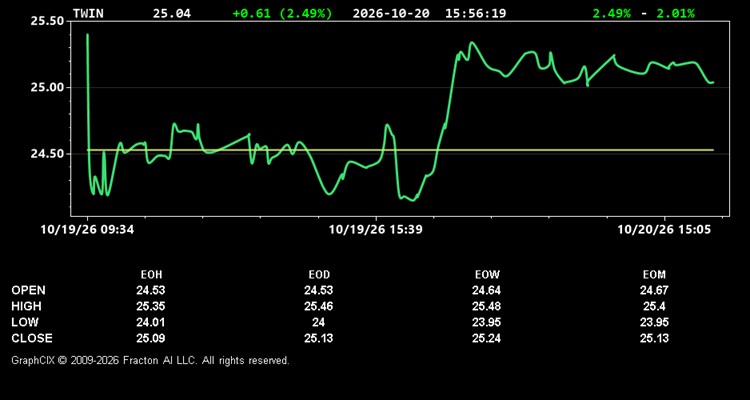Image resolution: width=750 pixels, height=400 pixels.
Task: Click the 15:56:19 timestamp
Action: click(475, 13)
